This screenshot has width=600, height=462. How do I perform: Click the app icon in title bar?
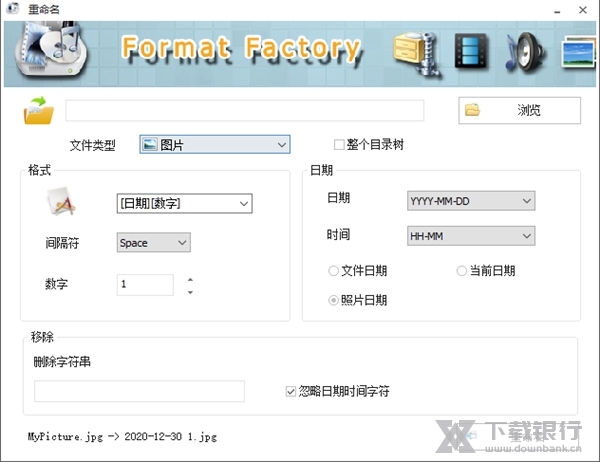pyautogui.click(x=13, y=8)
